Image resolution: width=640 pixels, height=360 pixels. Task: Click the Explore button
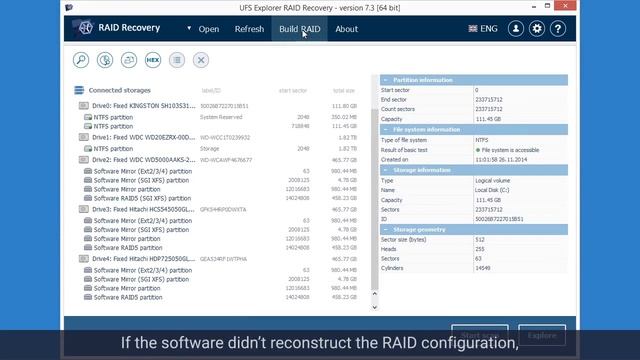coord(542,335)
